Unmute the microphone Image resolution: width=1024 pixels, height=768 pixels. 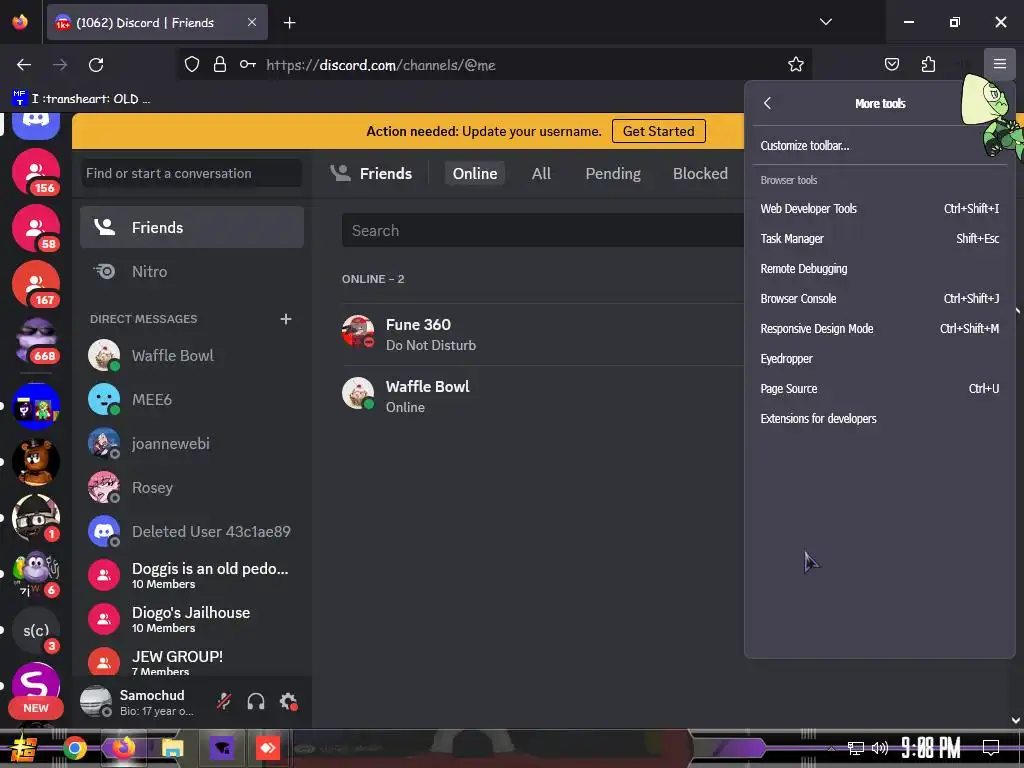[x=224, y=701]
